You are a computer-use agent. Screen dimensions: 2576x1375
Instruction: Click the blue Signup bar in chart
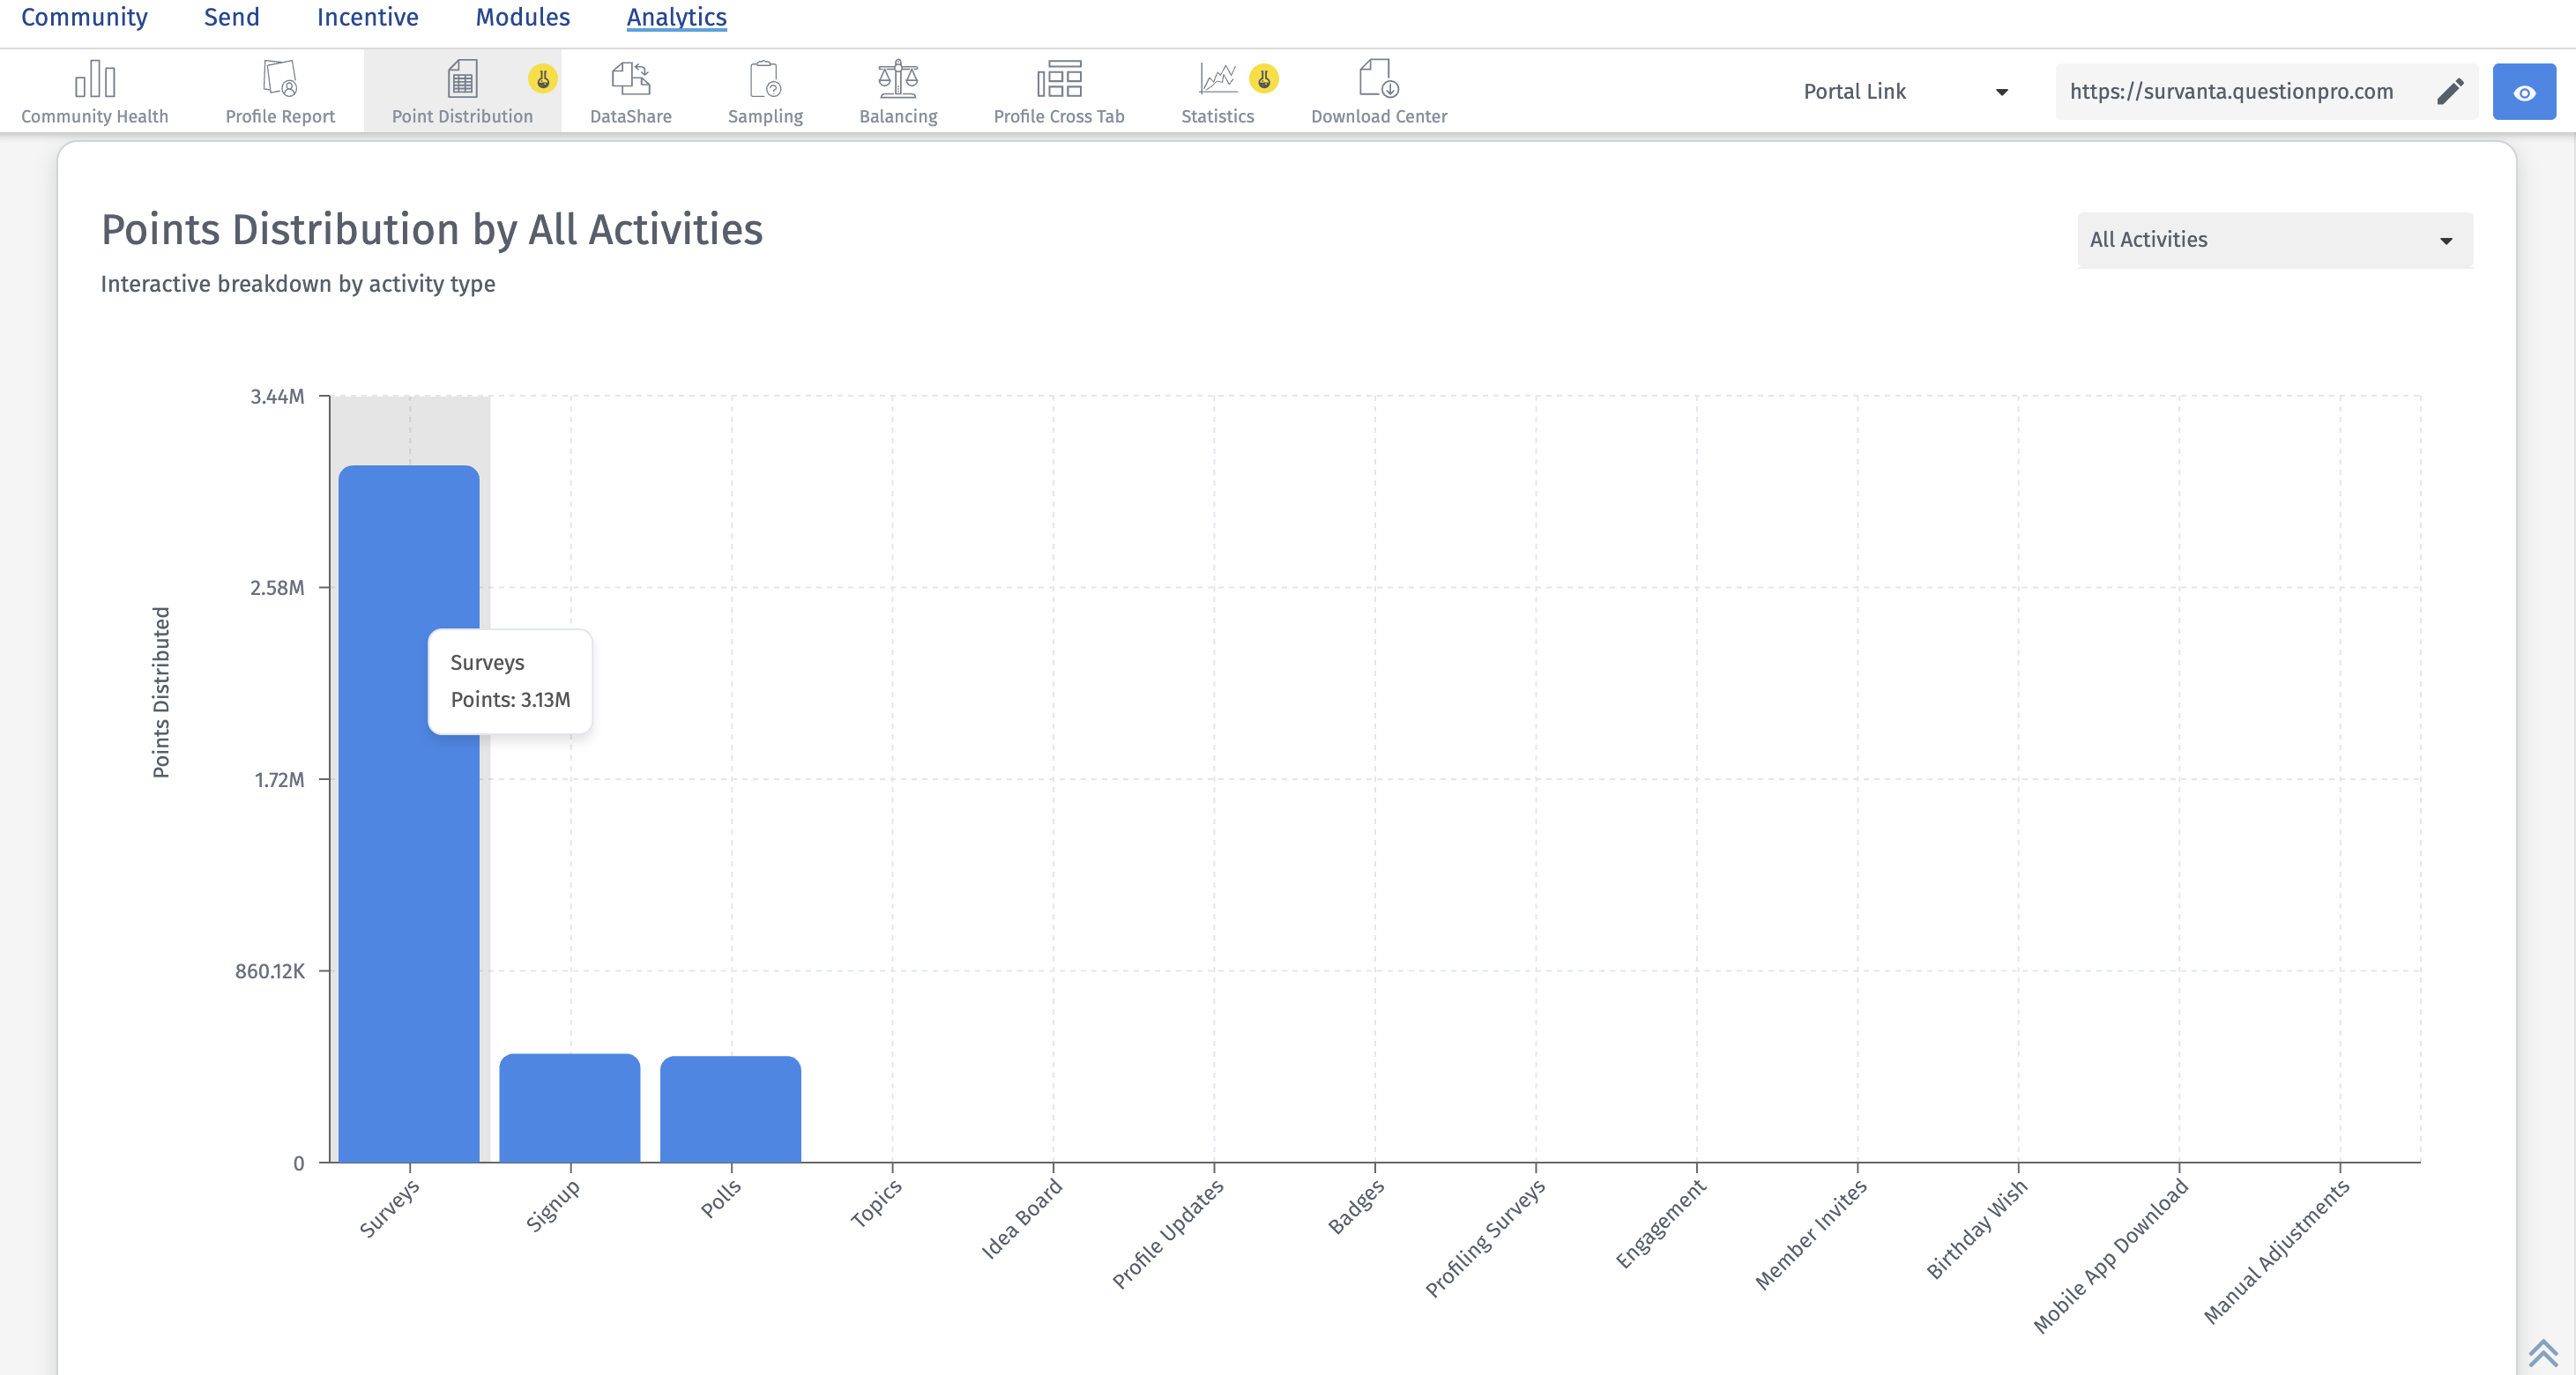(569, 1108)
